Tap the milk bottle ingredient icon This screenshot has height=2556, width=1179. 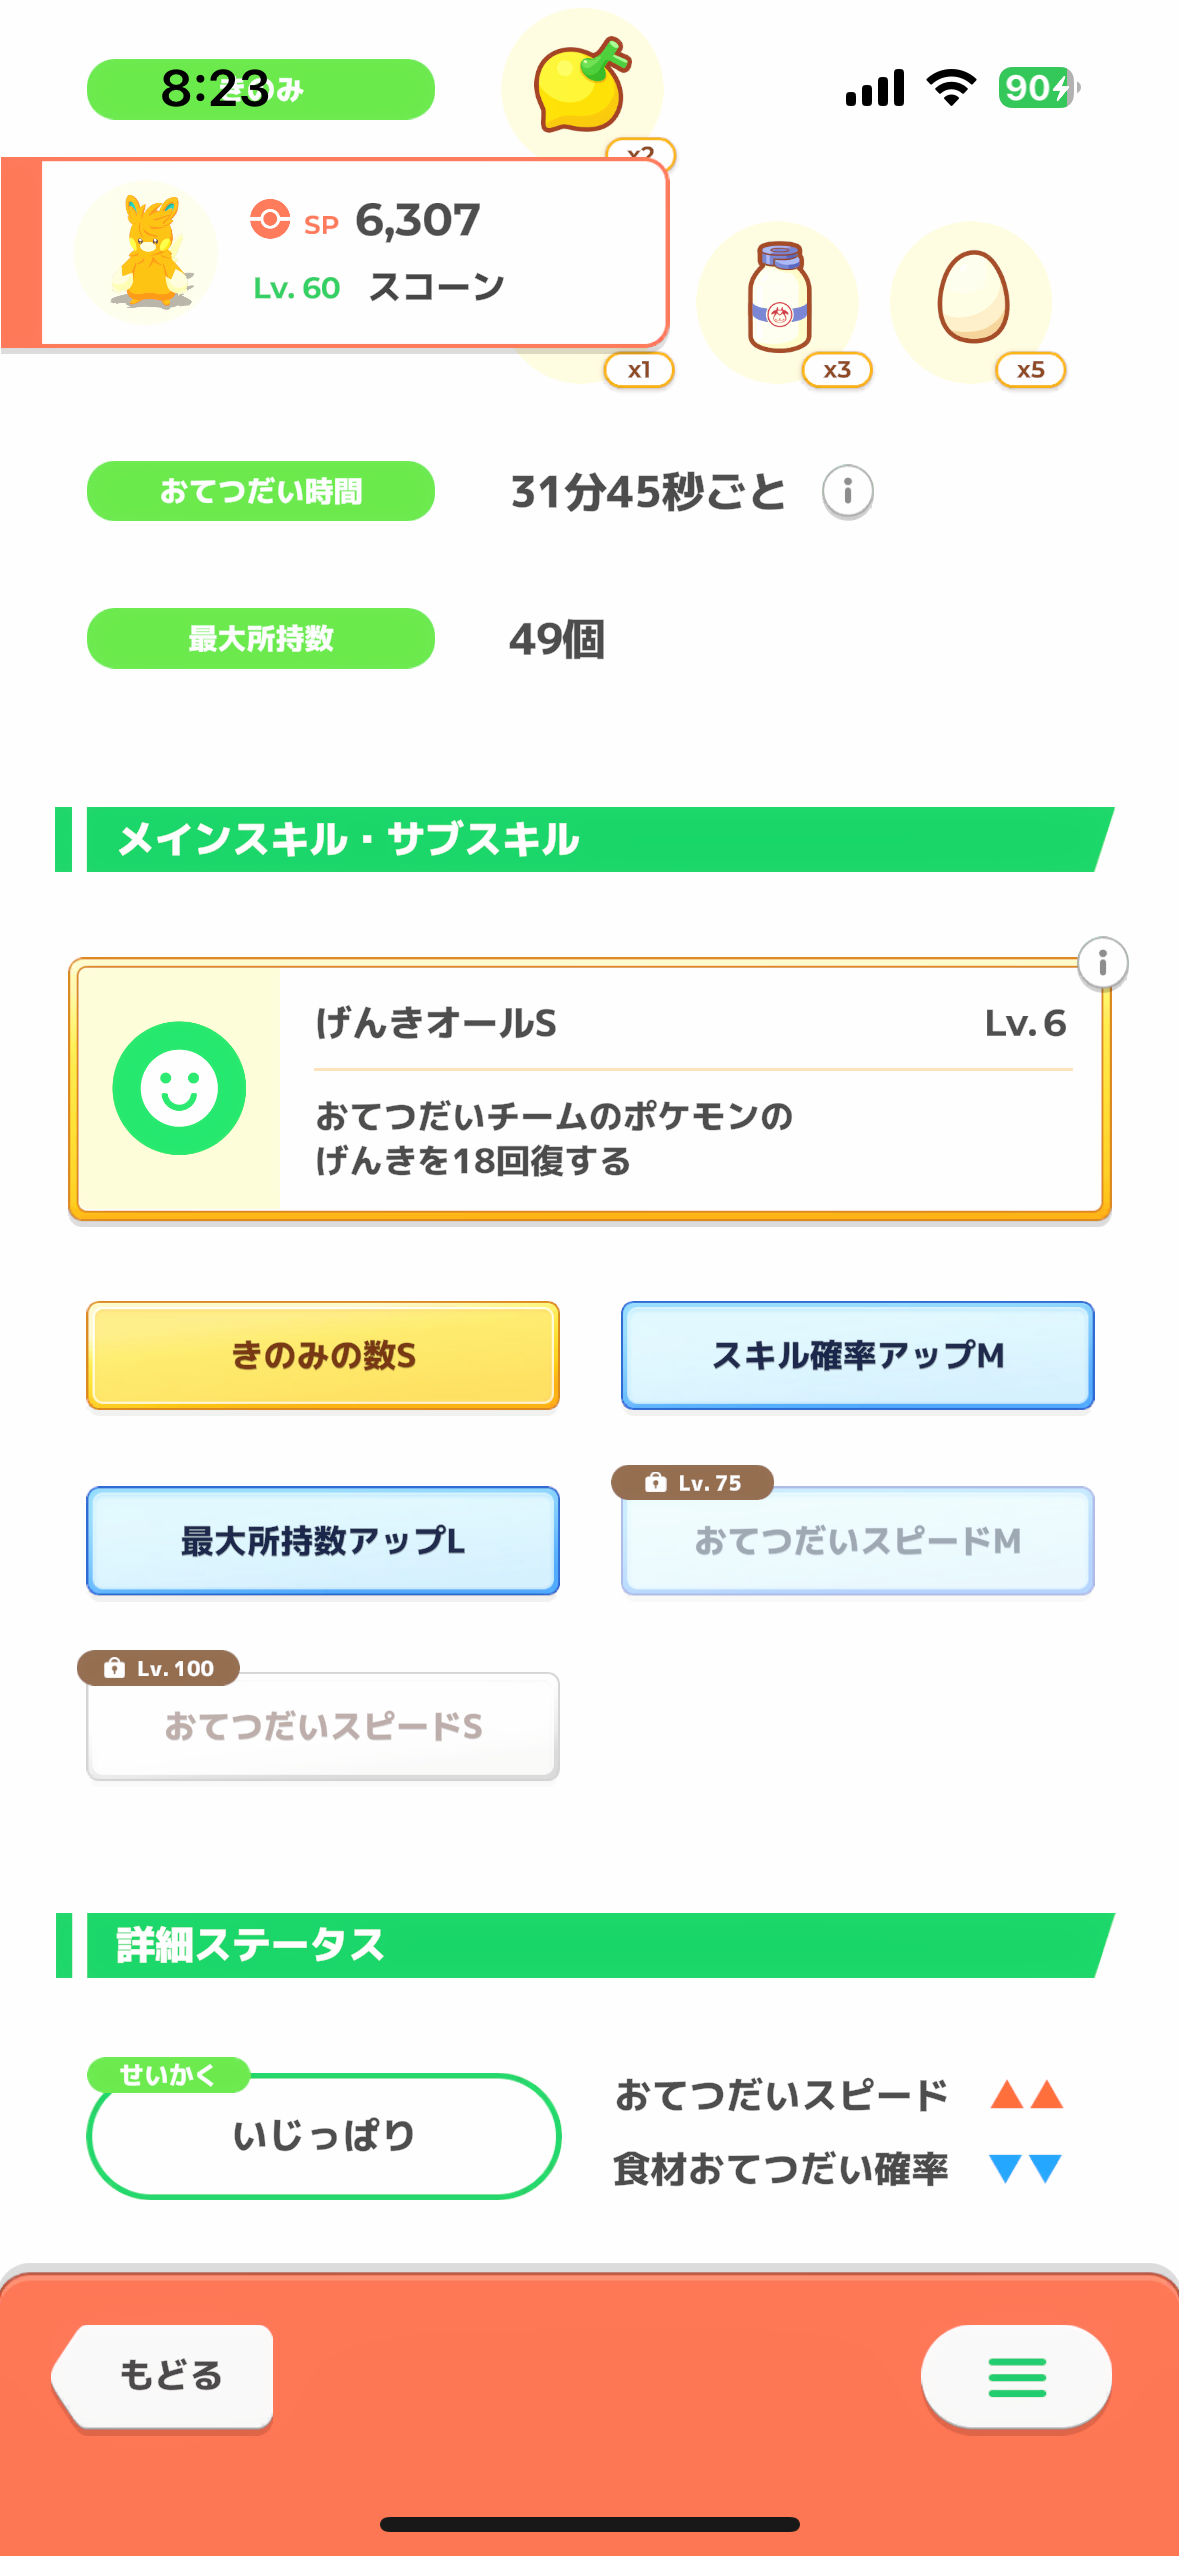click(x=778, y=300)
